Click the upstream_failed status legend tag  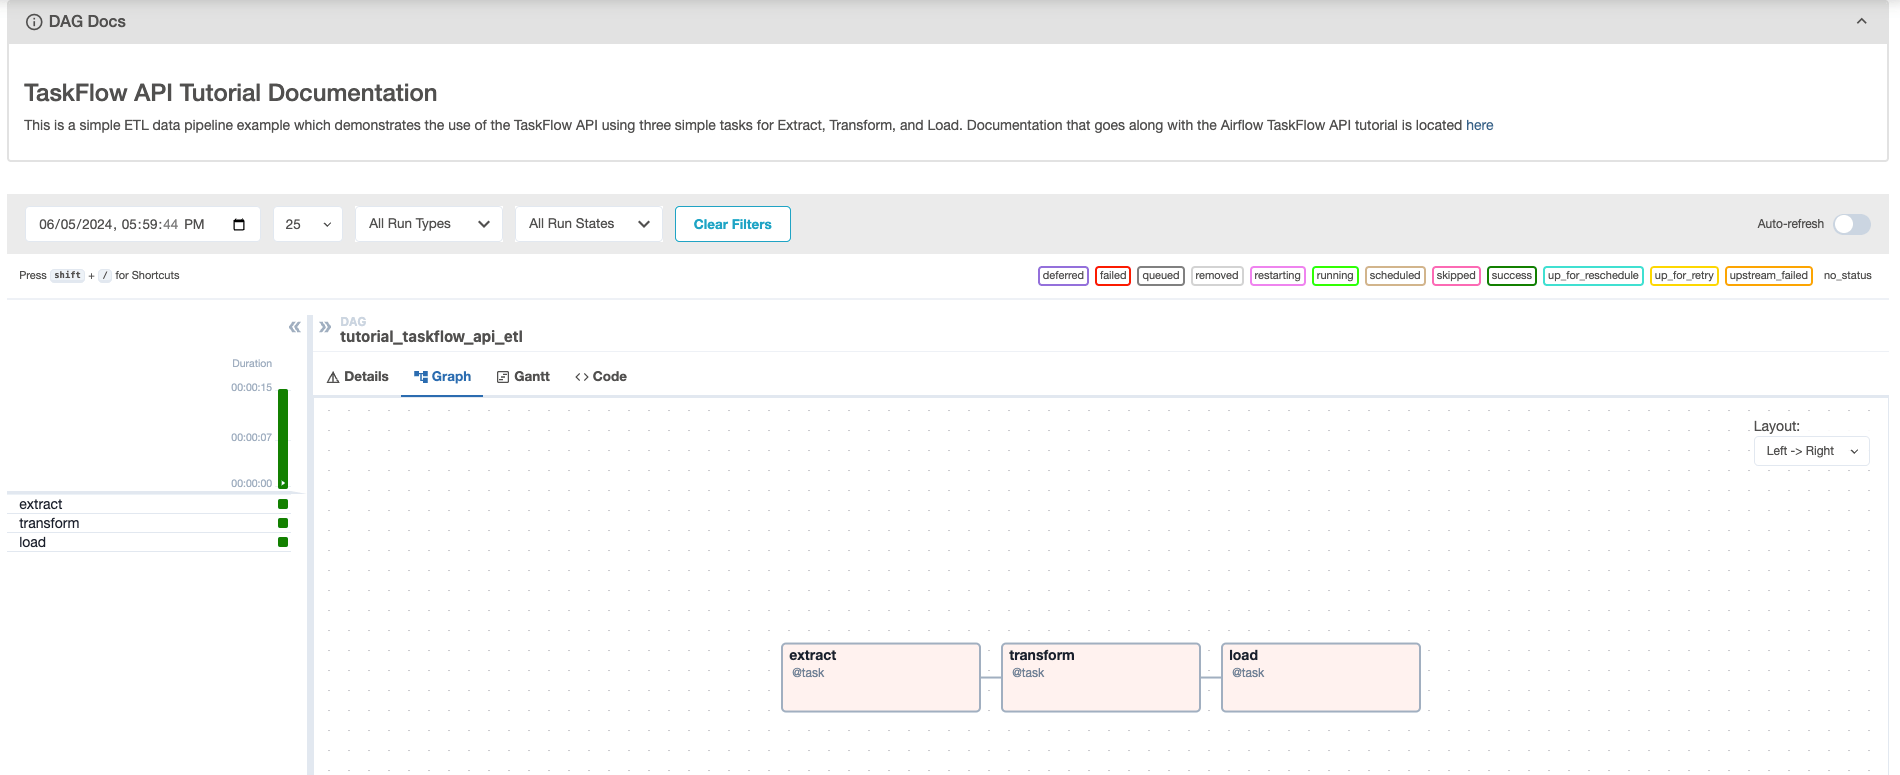pos(1769,276)
